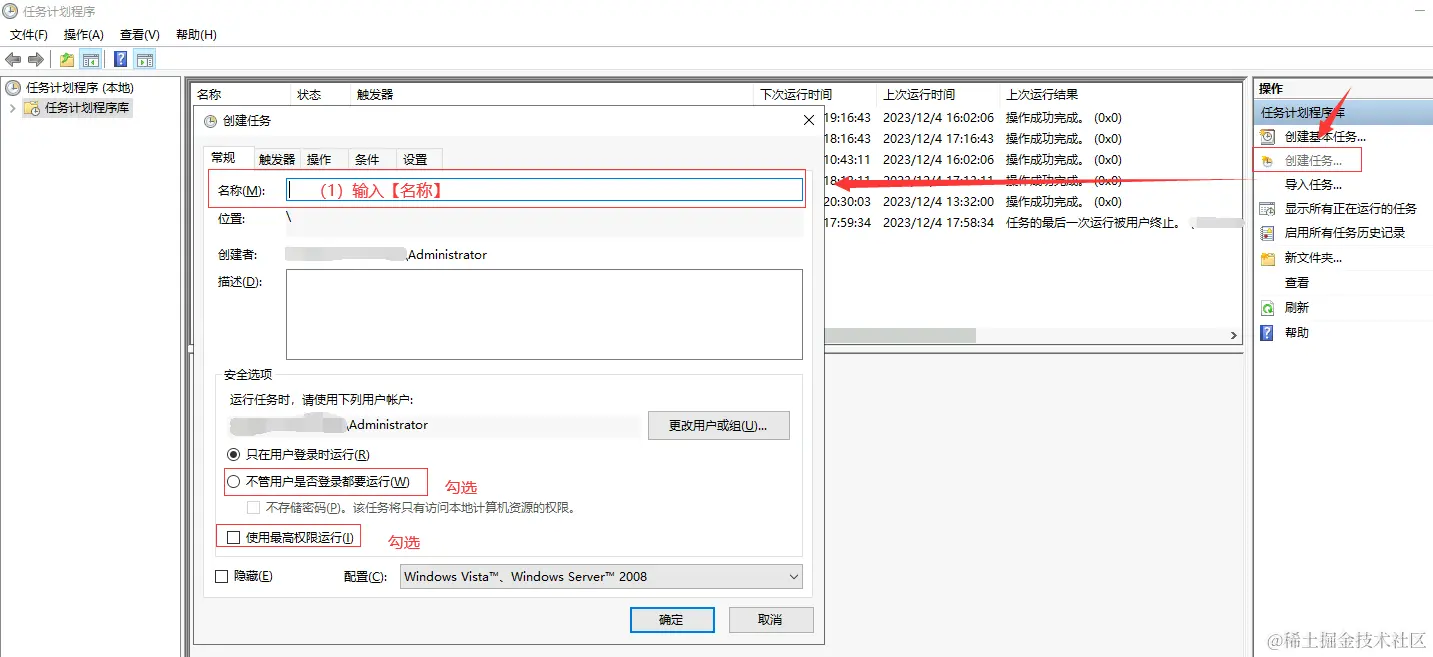Click the 创建任务 icon in actions pane
This screenshot has width=1433, height=657.
[1268, 161]
